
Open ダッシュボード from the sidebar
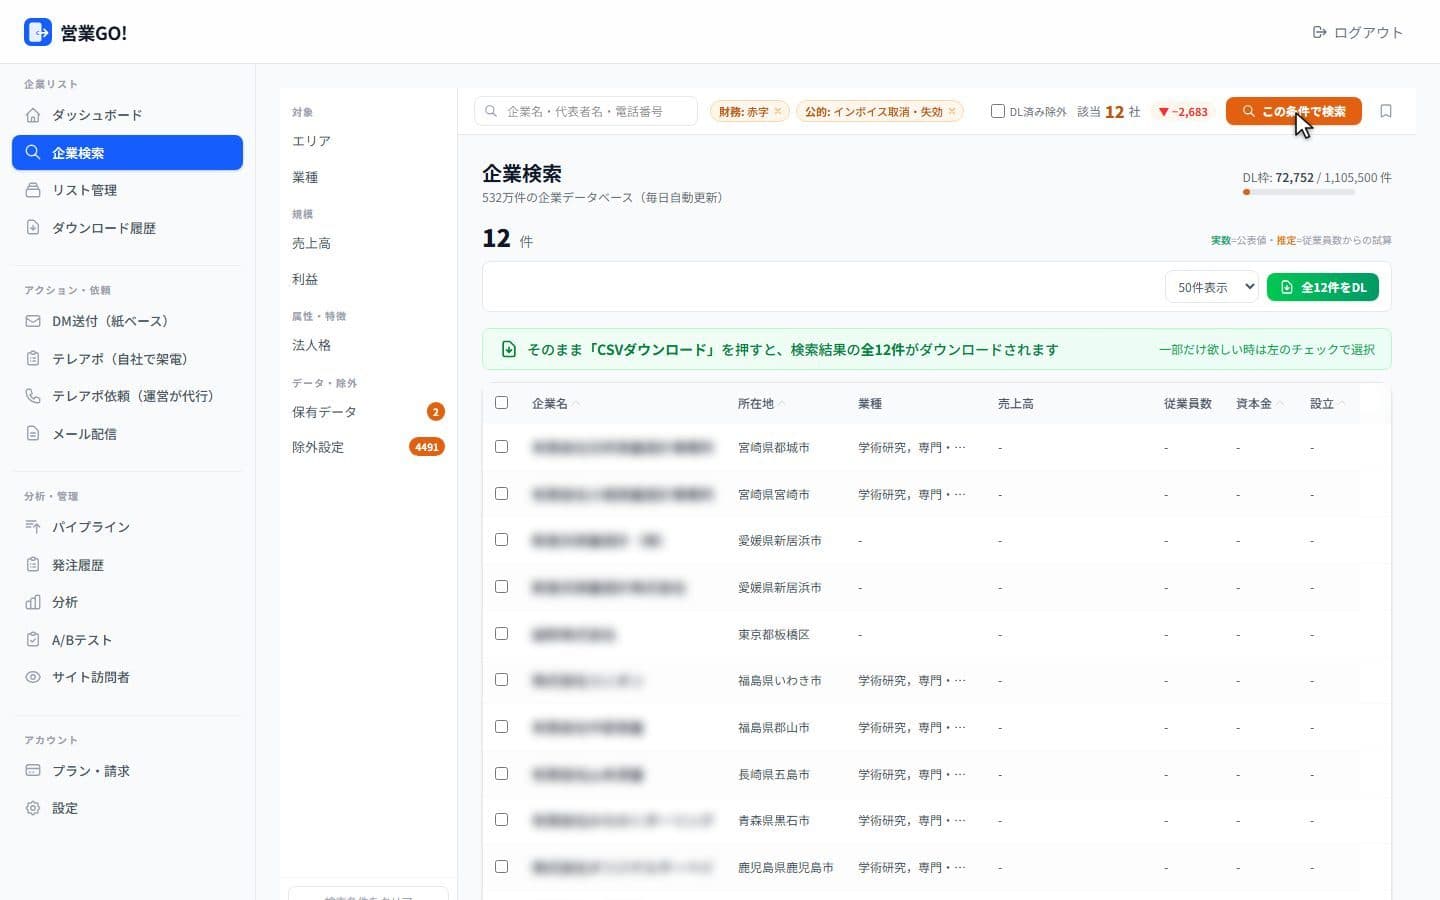(127, 115)
